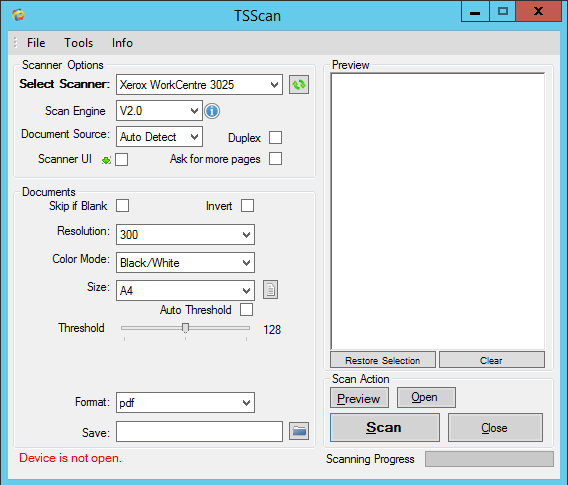Open the Info menu
This screenshot has width=568, height=485.
122,43
